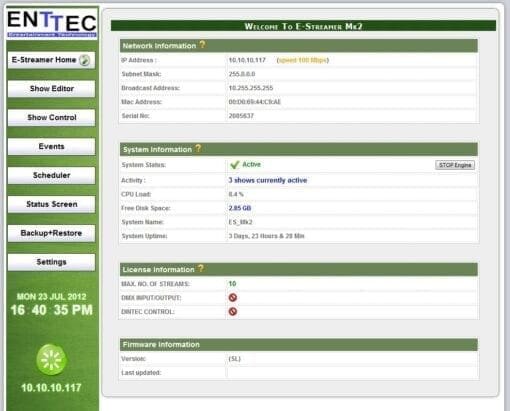Click the sidebar clock showing 16:40:35 PM
Screen dimensions: 510x411
coord(51,310)
